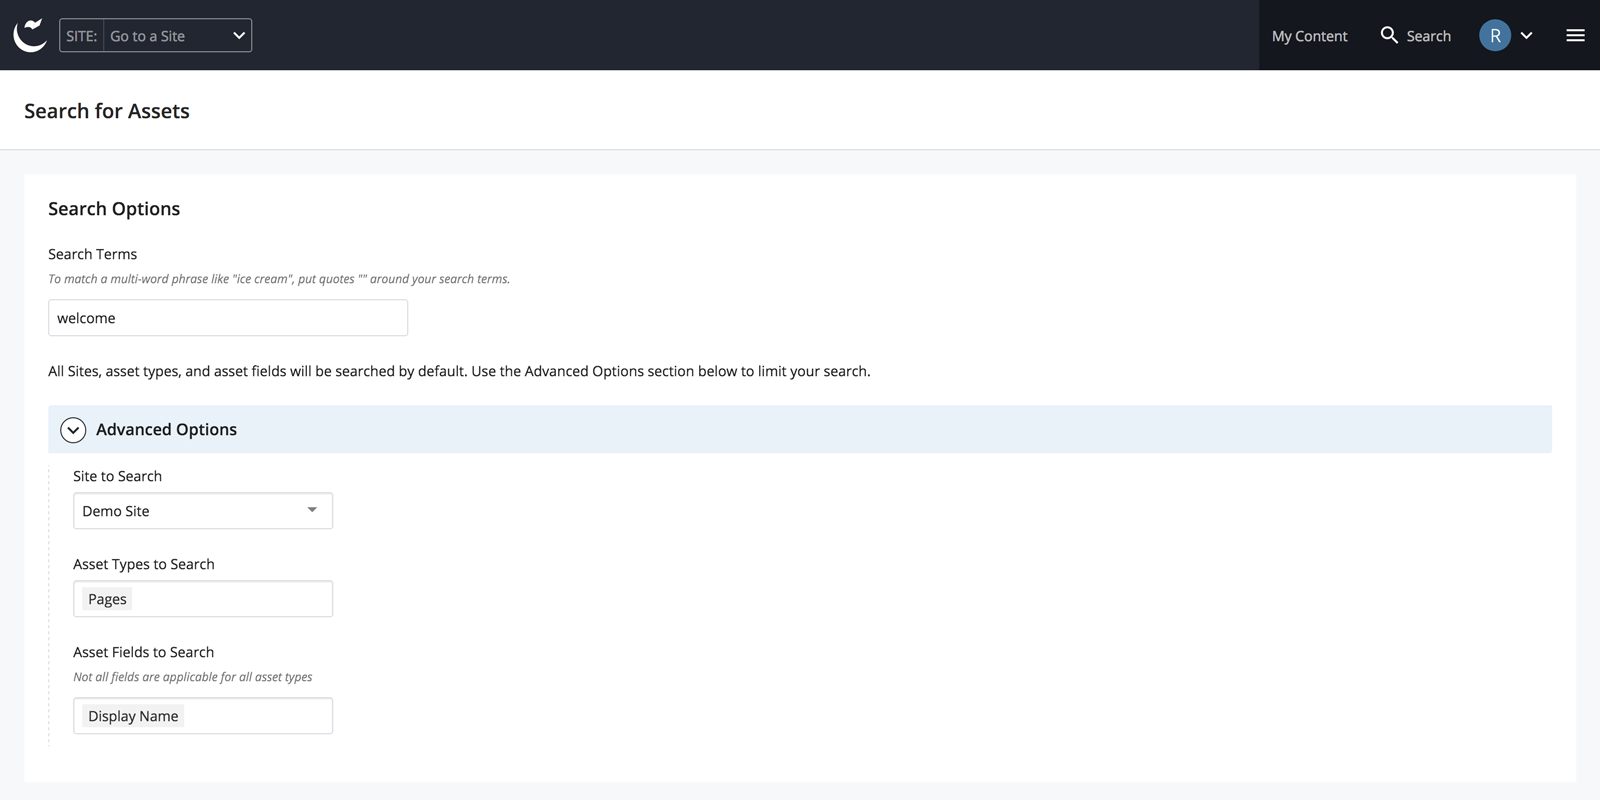Screen dimensions: 1600x800
Task: Open the Demo Site selection dropdown
Action: coord(190,511)
